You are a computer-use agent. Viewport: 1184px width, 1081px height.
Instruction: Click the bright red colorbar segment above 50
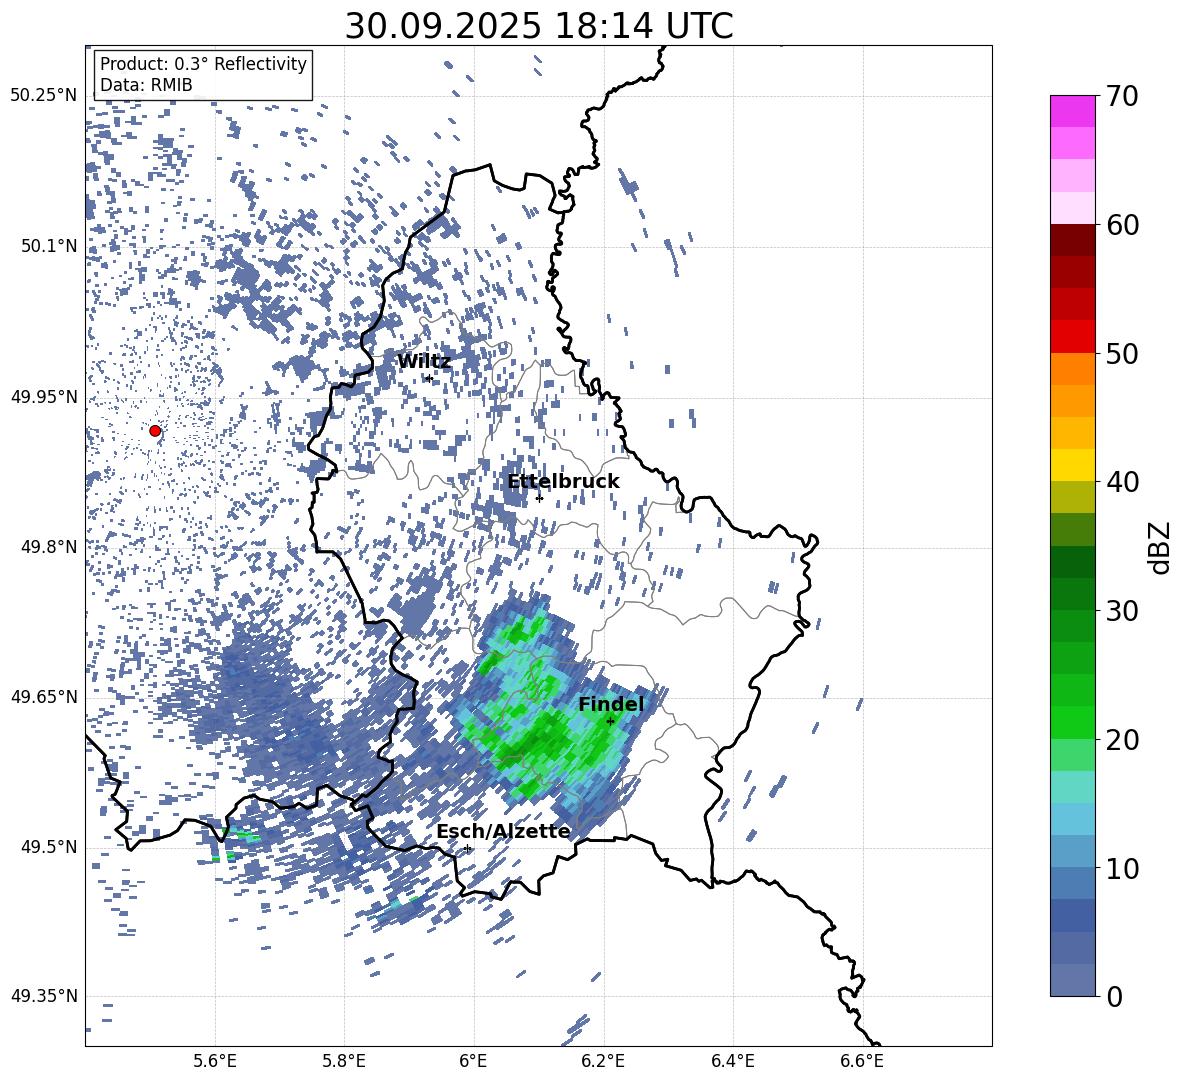[x=1072, y=337]
